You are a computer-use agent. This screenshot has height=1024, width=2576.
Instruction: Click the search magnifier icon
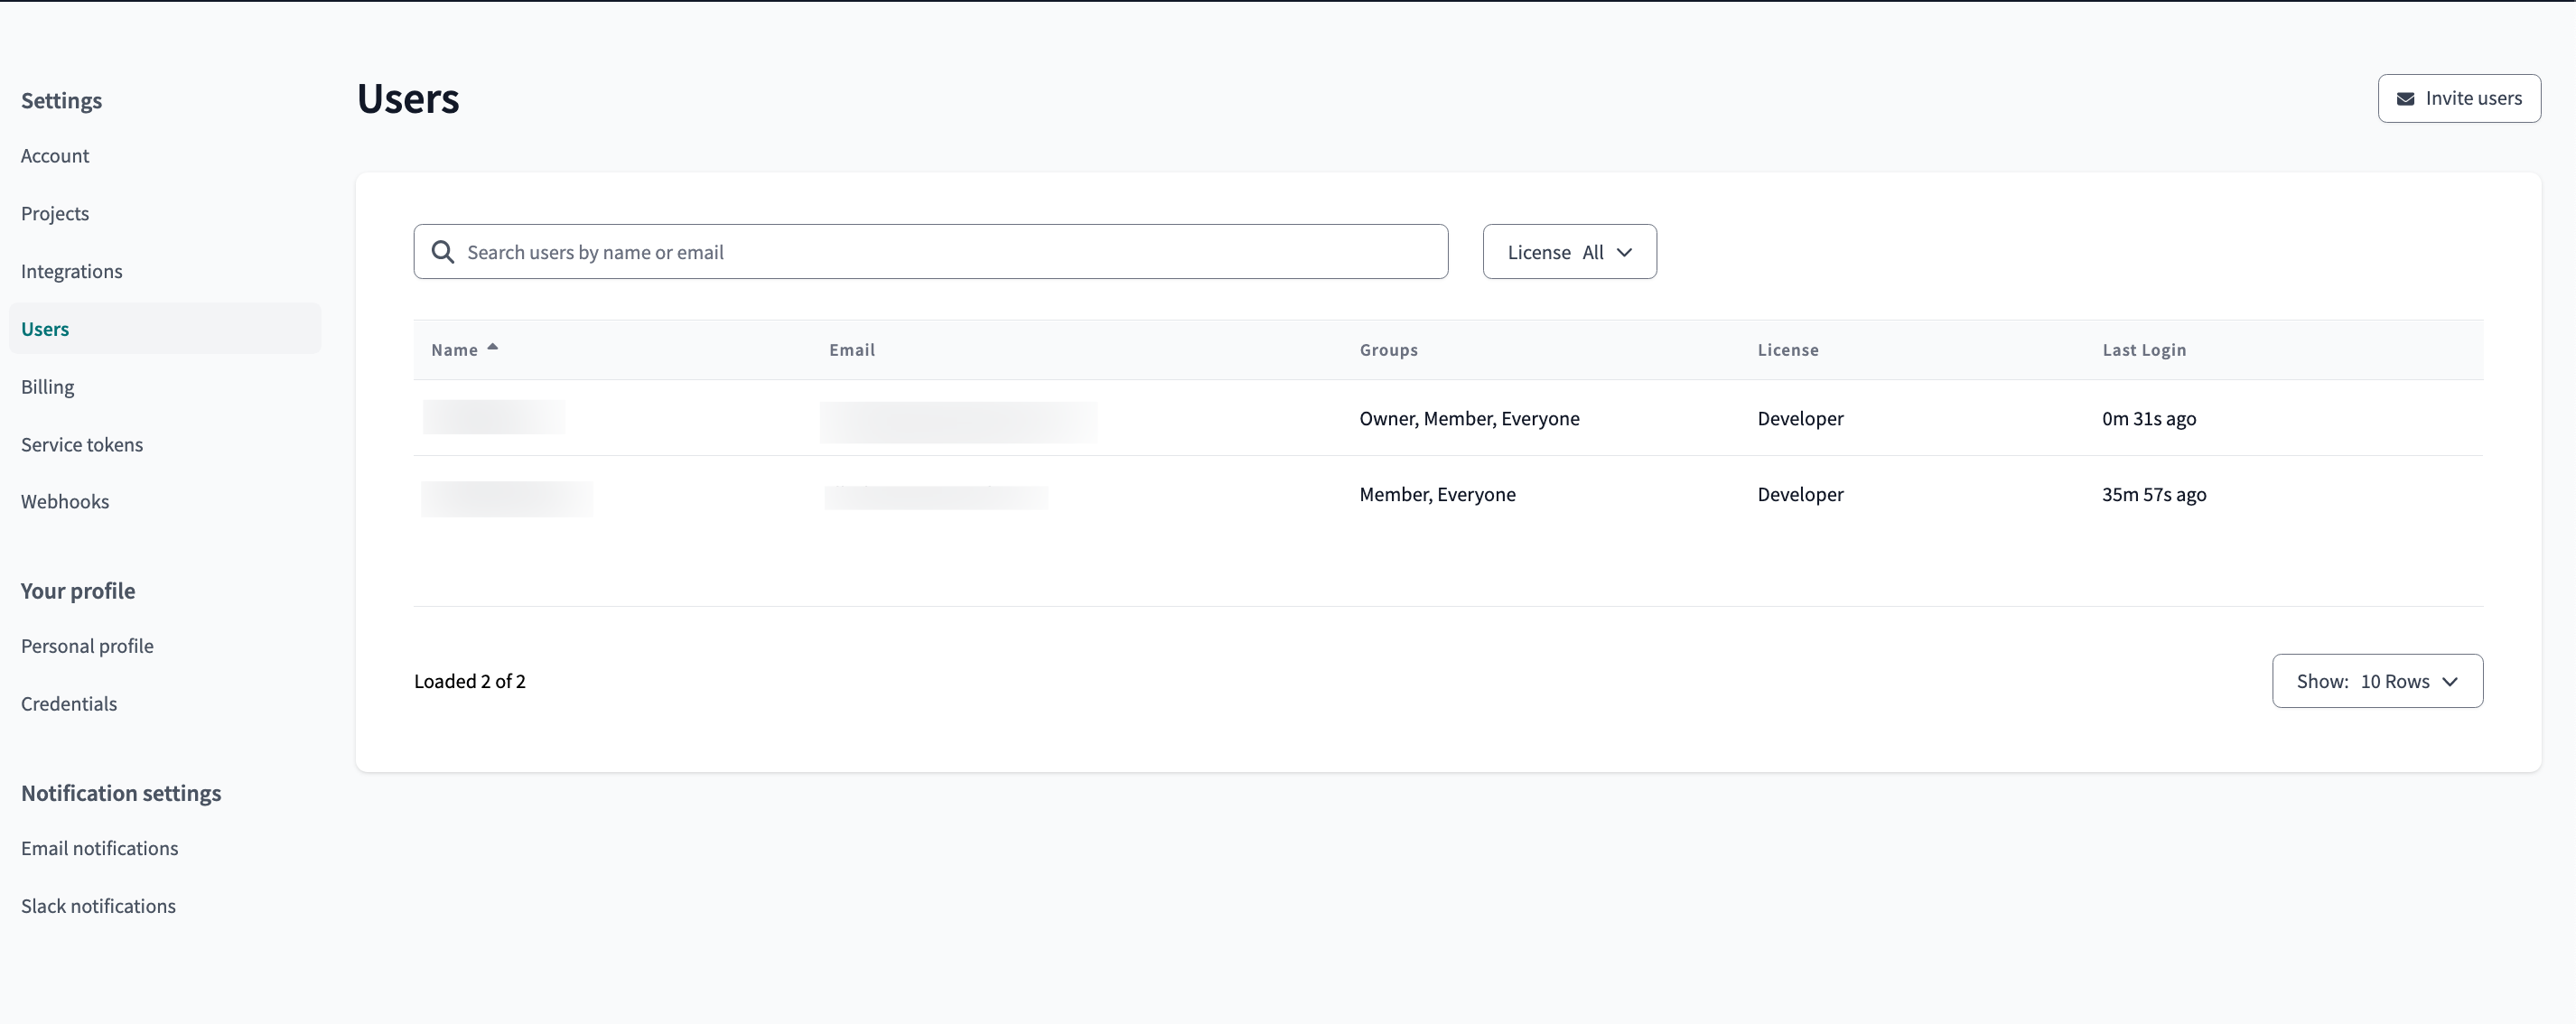tap(443, 251)
